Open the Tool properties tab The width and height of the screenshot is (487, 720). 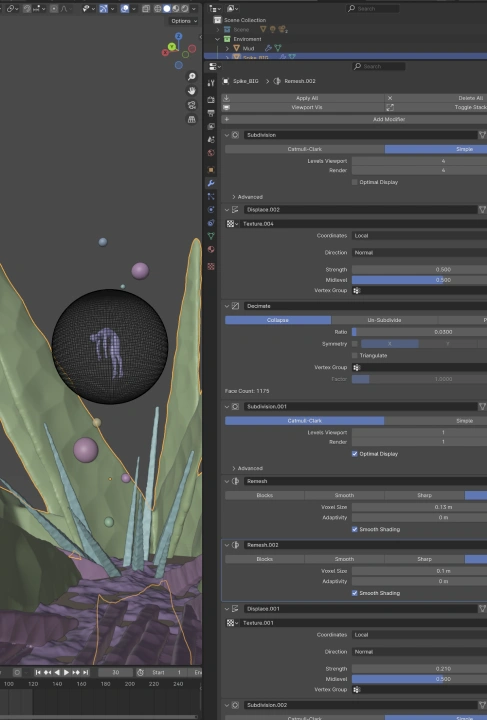pos(211,83)
